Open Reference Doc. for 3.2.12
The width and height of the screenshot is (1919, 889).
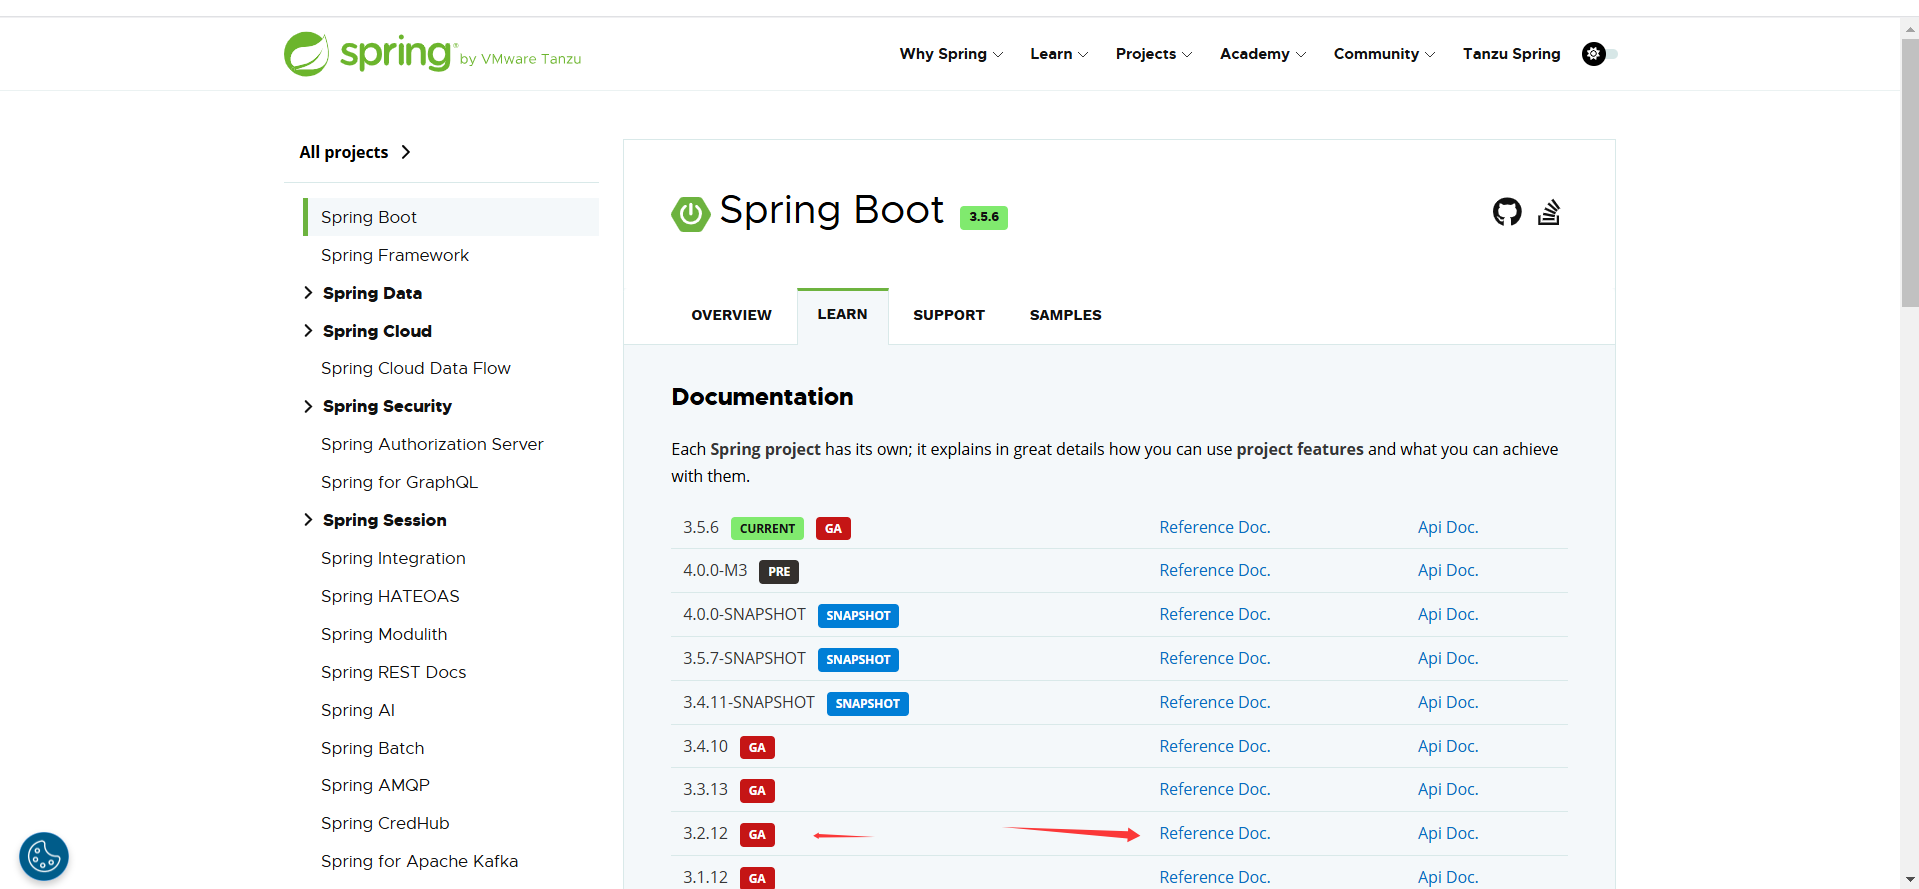1214,833
